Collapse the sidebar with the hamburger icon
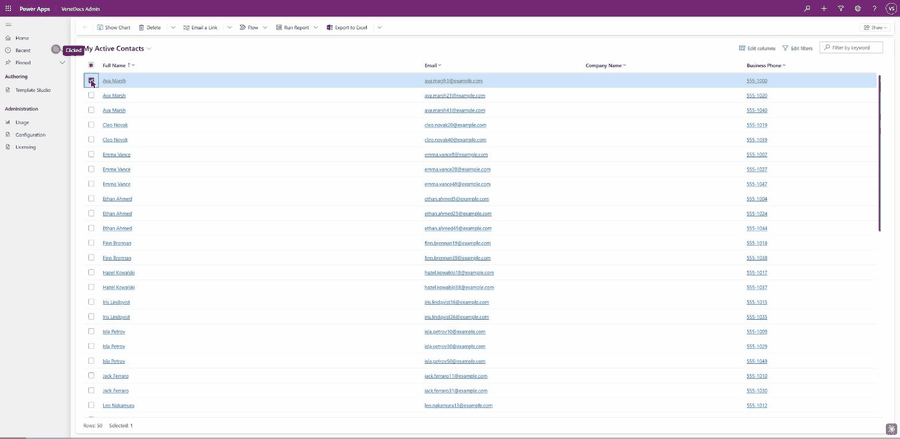This screenshot has width=900, height=439. click(x=8, y=25)
